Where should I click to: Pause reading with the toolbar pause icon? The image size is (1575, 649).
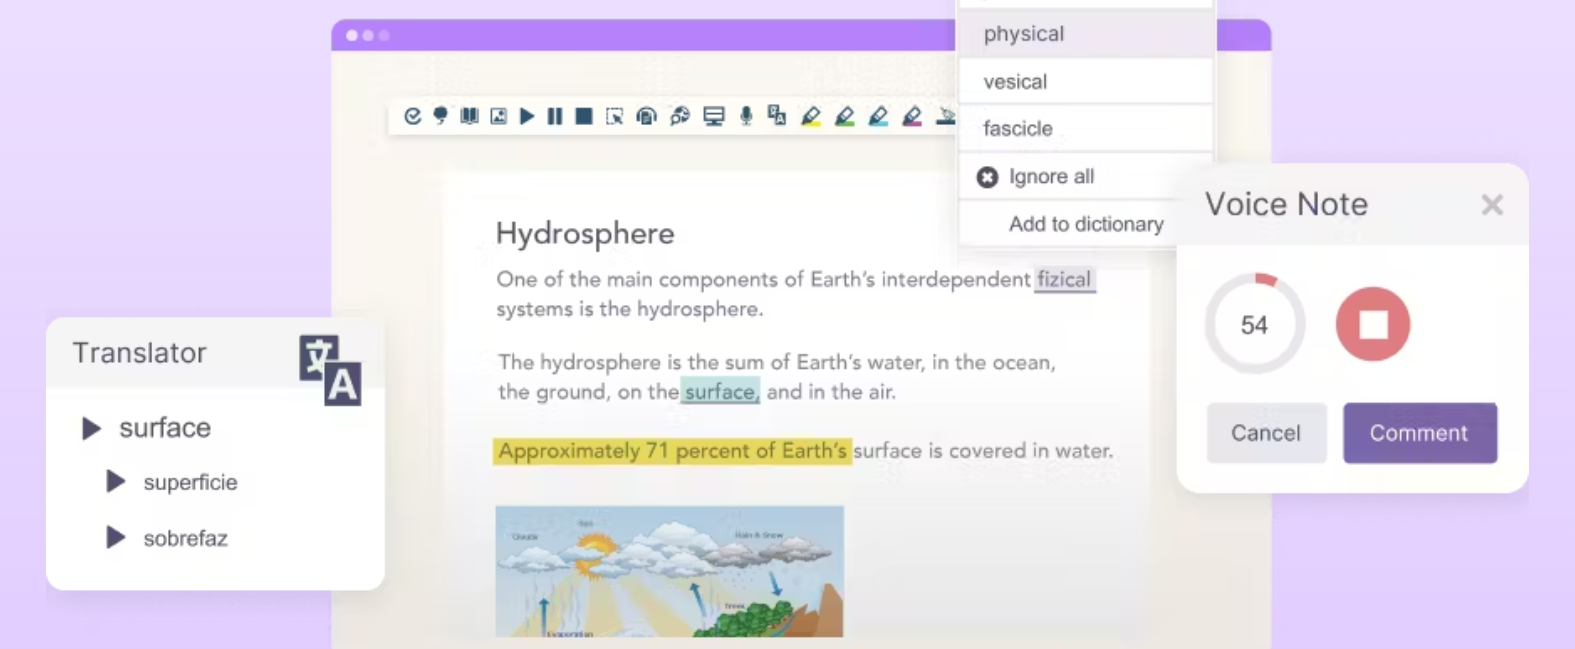pyautogui.click(x=555, y=116)
